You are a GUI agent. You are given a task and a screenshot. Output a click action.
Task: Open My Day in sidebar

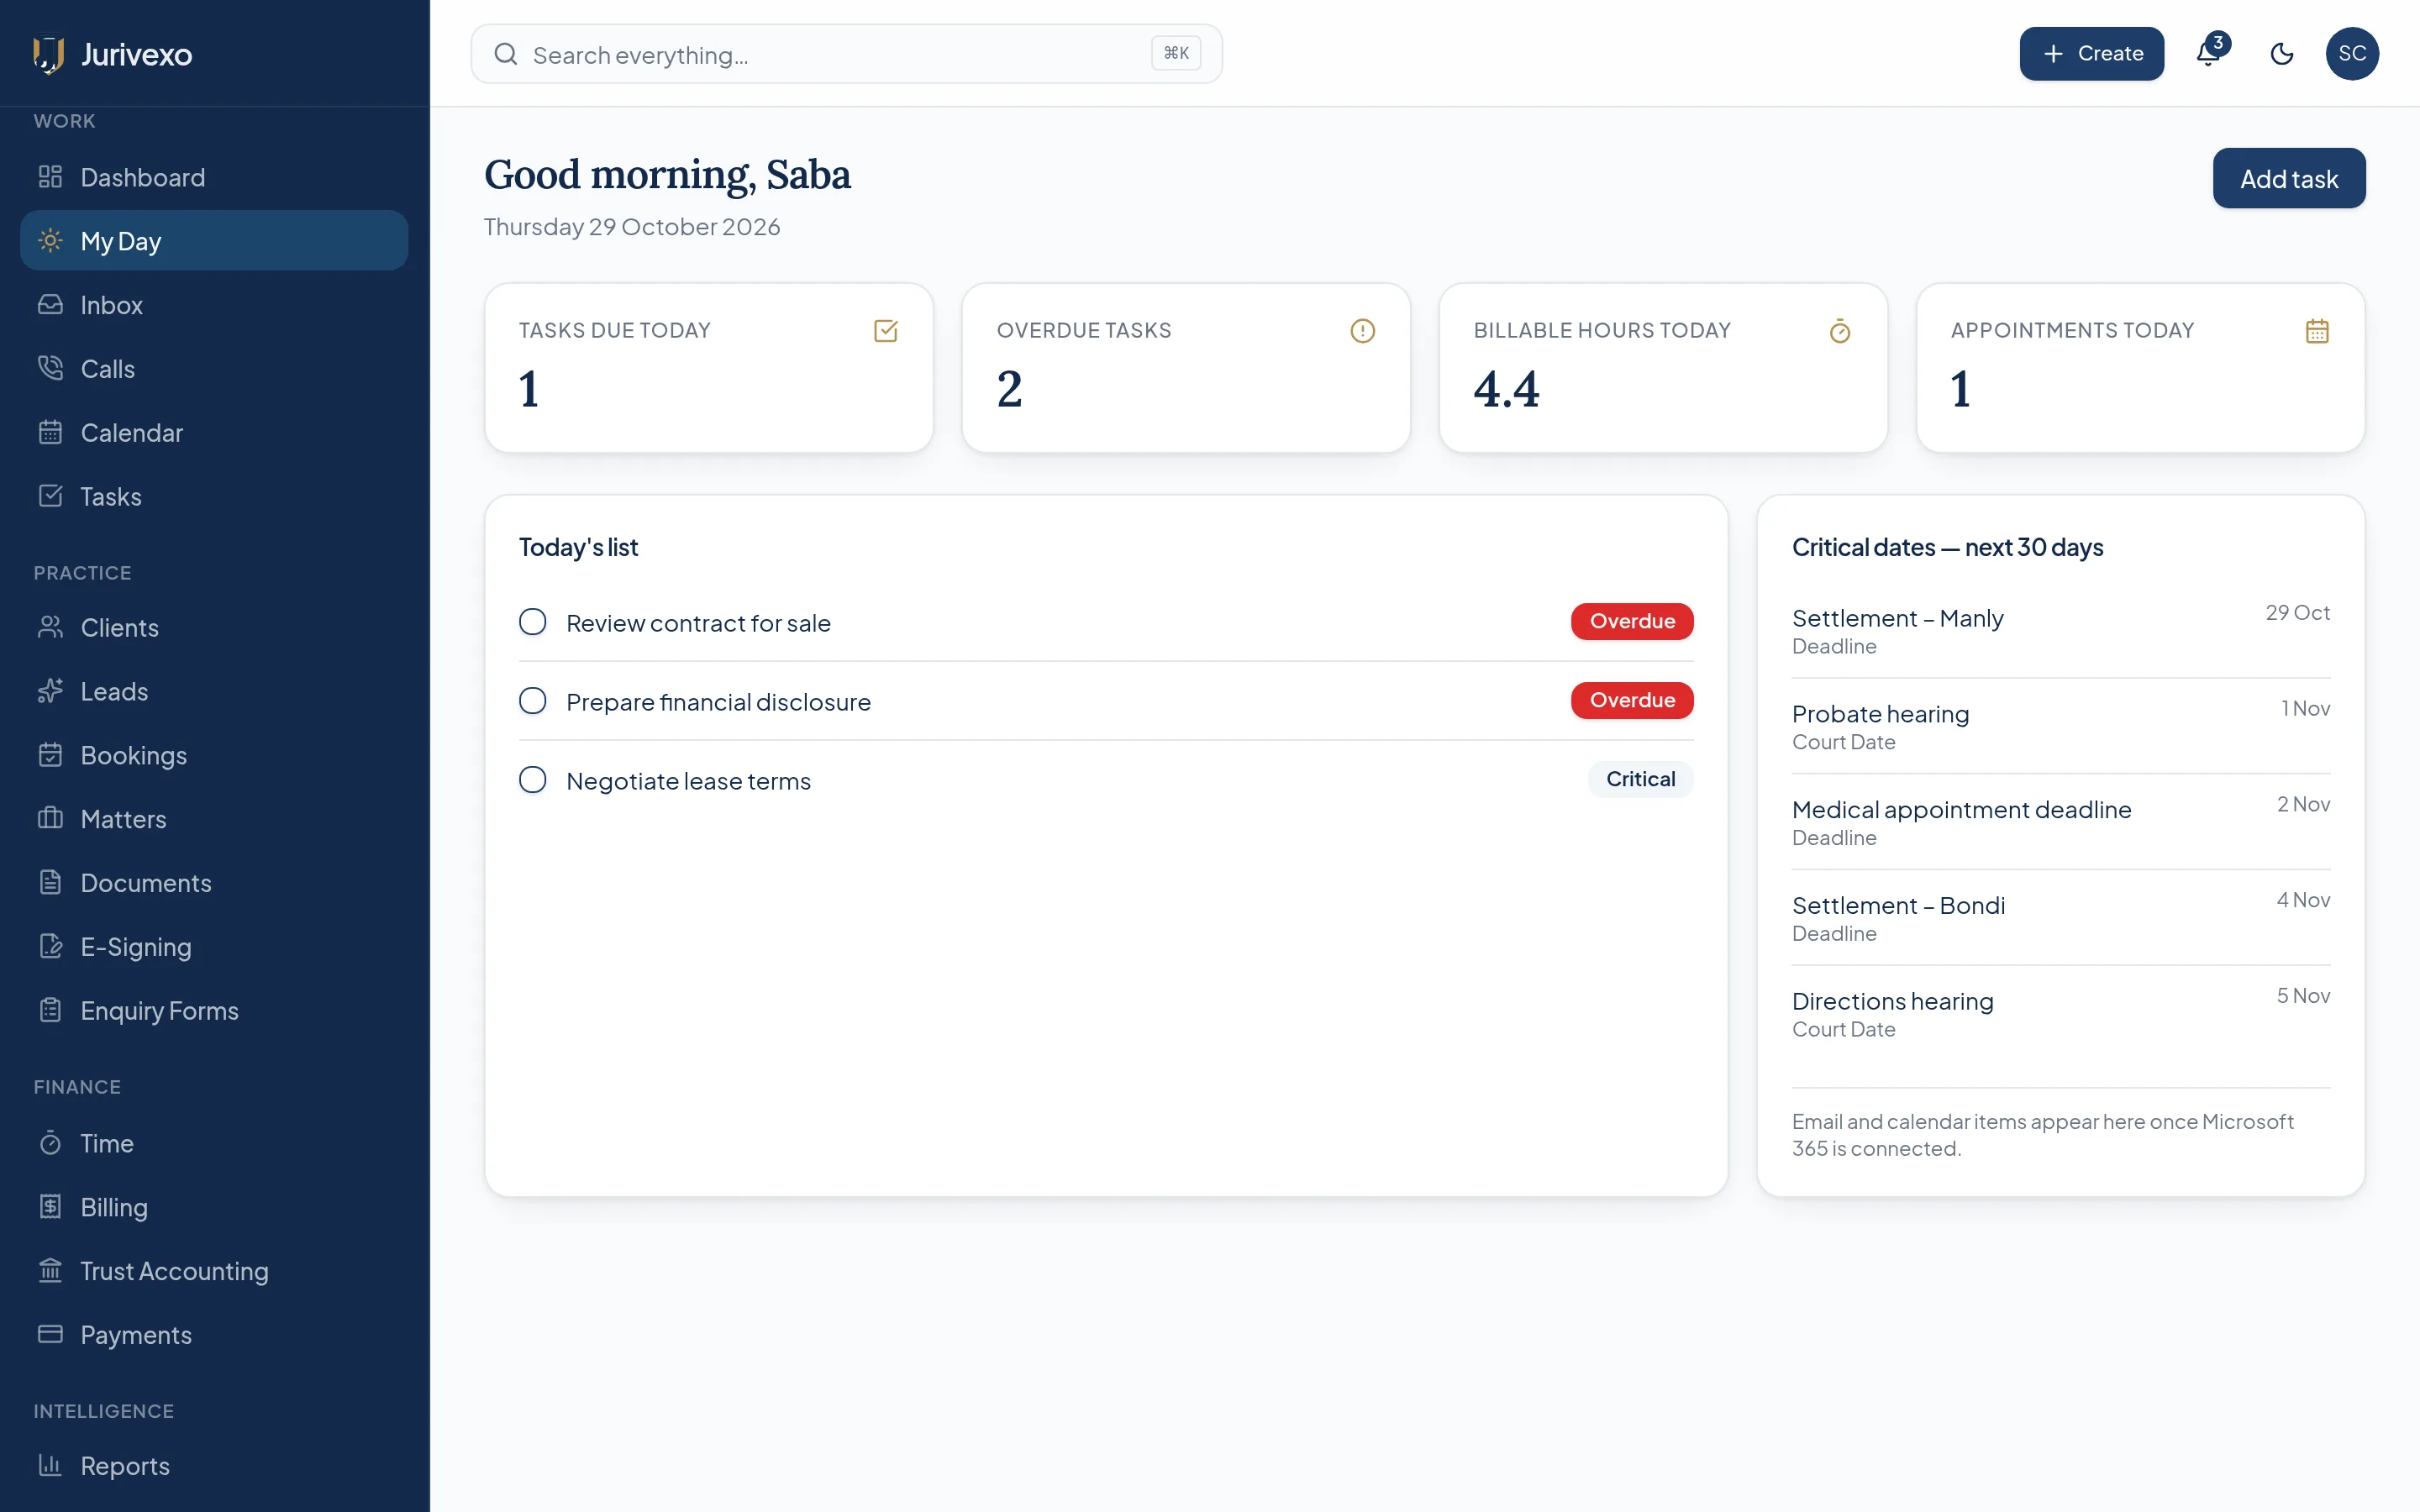coord(214,241)
